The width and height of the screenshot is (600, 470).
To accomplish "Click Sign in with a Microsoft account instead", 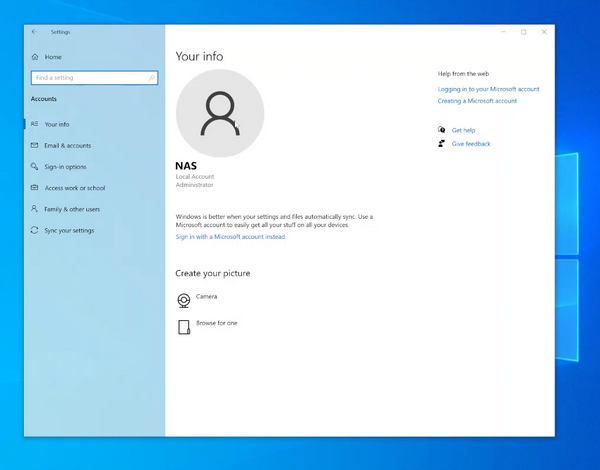I will click(x=230, y=237).
